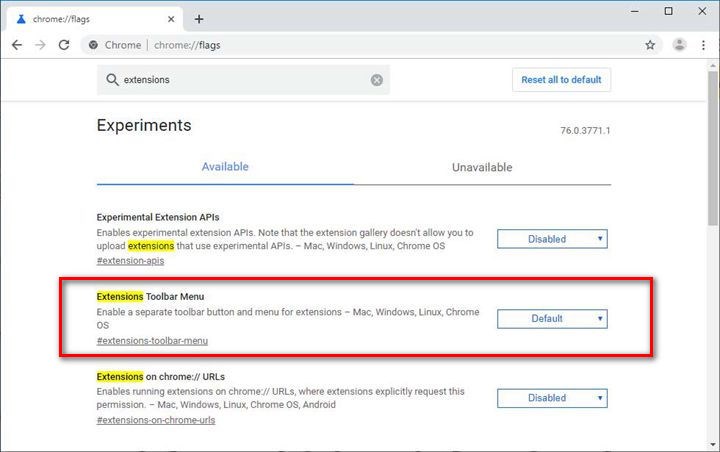720x452 pixels.
Task: Click description 'Enables running extensions on chrome://'
Action: pyautogui.click(x=281, y=398)
